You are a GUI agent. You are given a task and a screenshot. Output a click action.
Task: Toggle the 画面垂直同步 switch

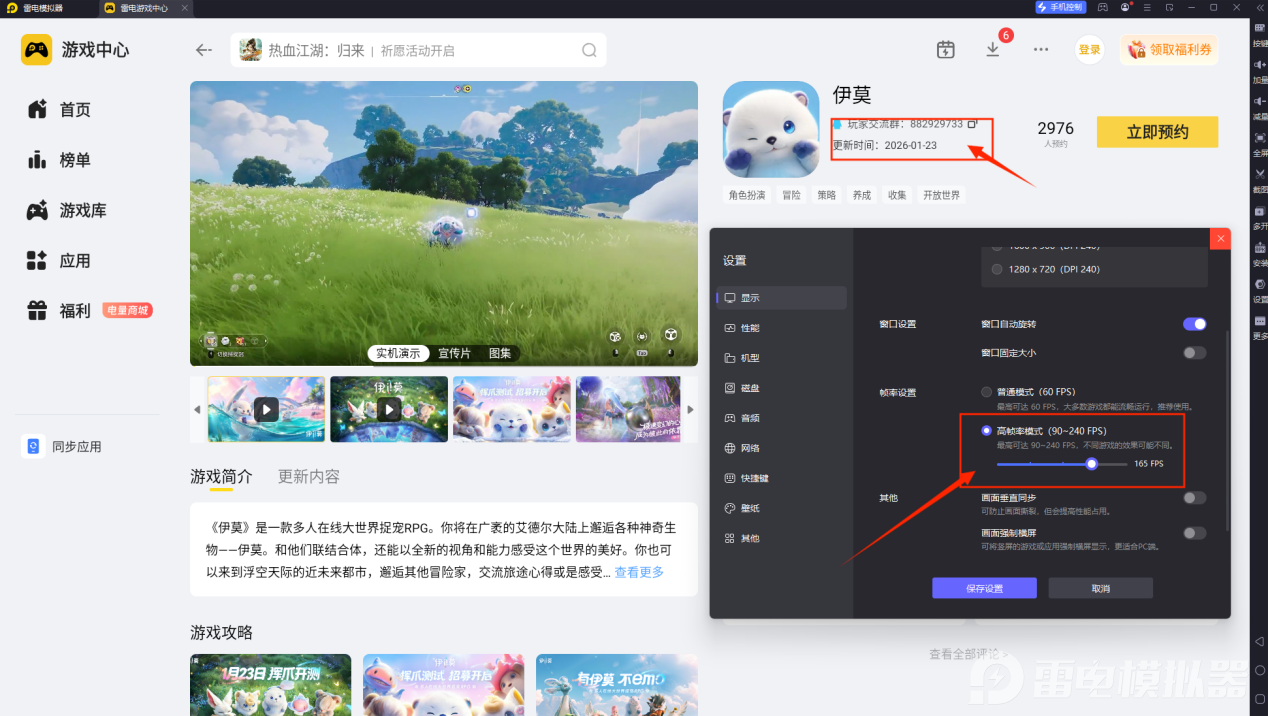tap(1194, 498)
